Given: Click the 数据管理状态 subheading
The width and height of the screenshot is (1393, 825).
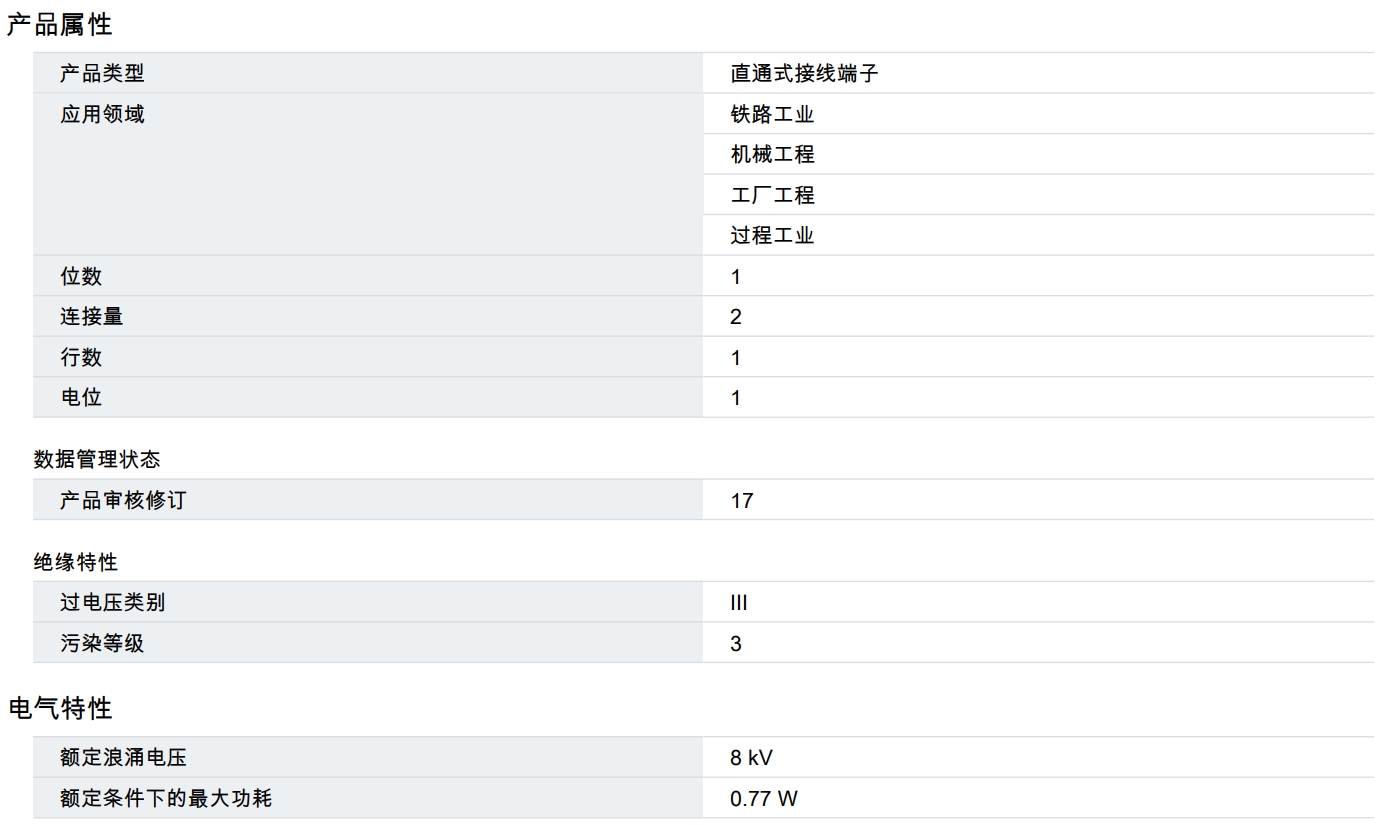Looking at the screenshot, I should click(x=96, y=459).
